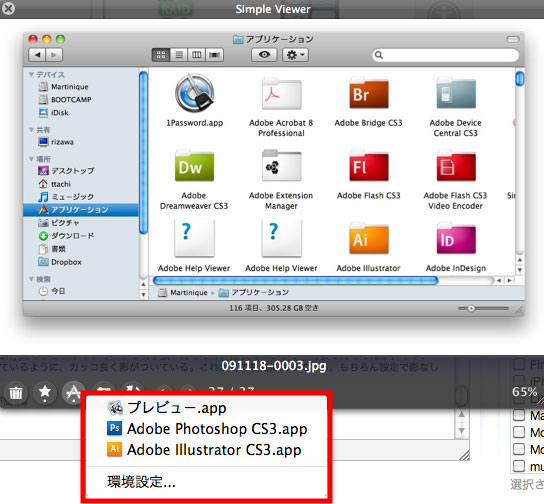544x504 pixels.
Task: Go back in the Finder window
Action: click(37, 55)
